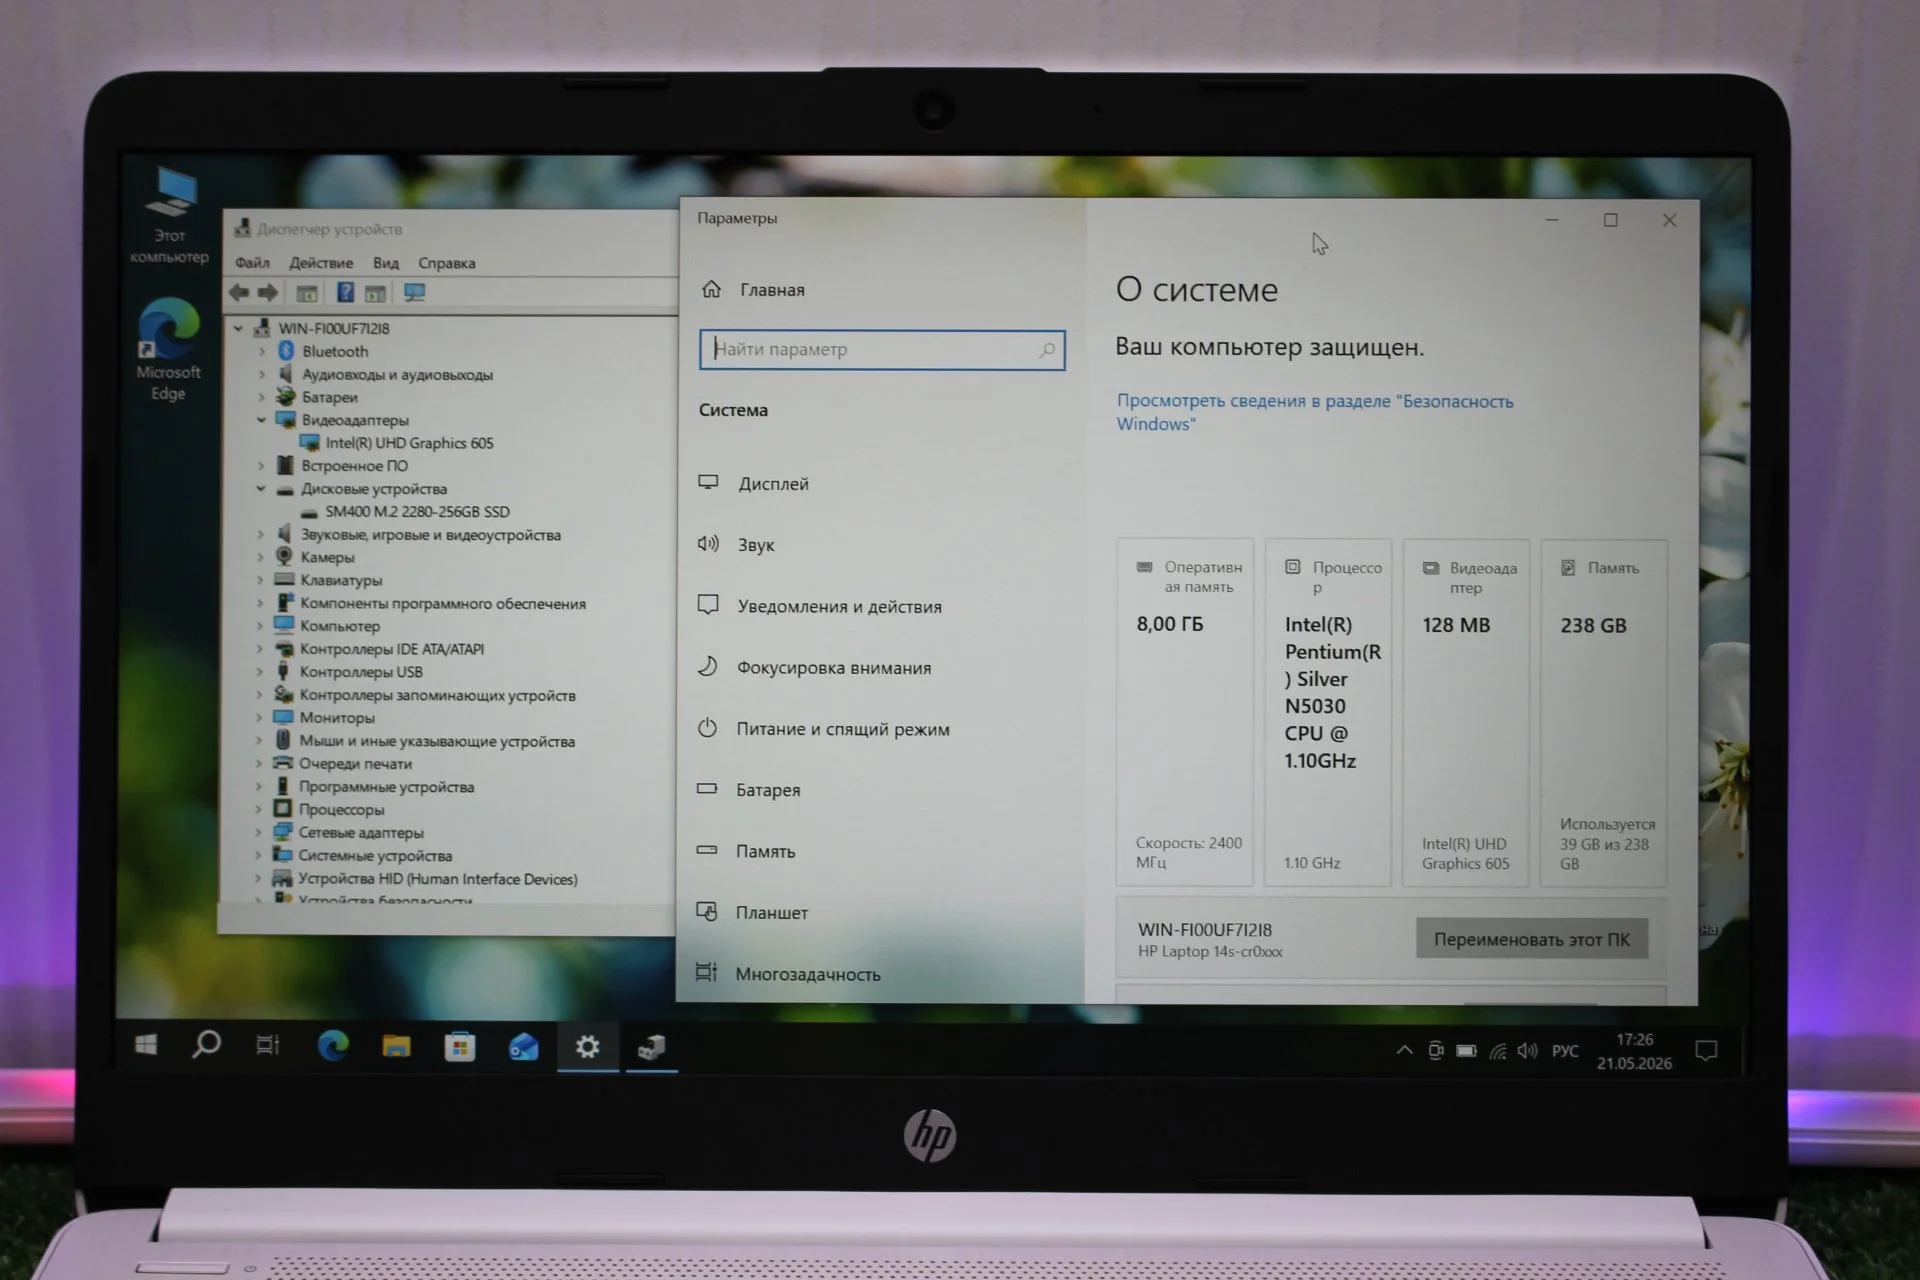This screenshot has height=1280, width=1920.
Task: Select Мониторы tree item
Action: tap(337, 718)
